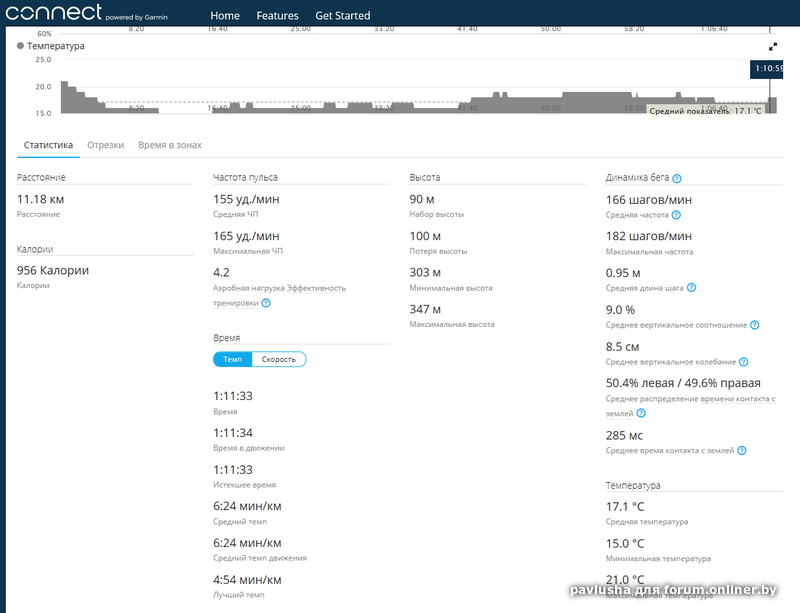The image size is (800, 613).
Task: Click the 1:10:59 chart time marker
Action: (x=767, y=69)
